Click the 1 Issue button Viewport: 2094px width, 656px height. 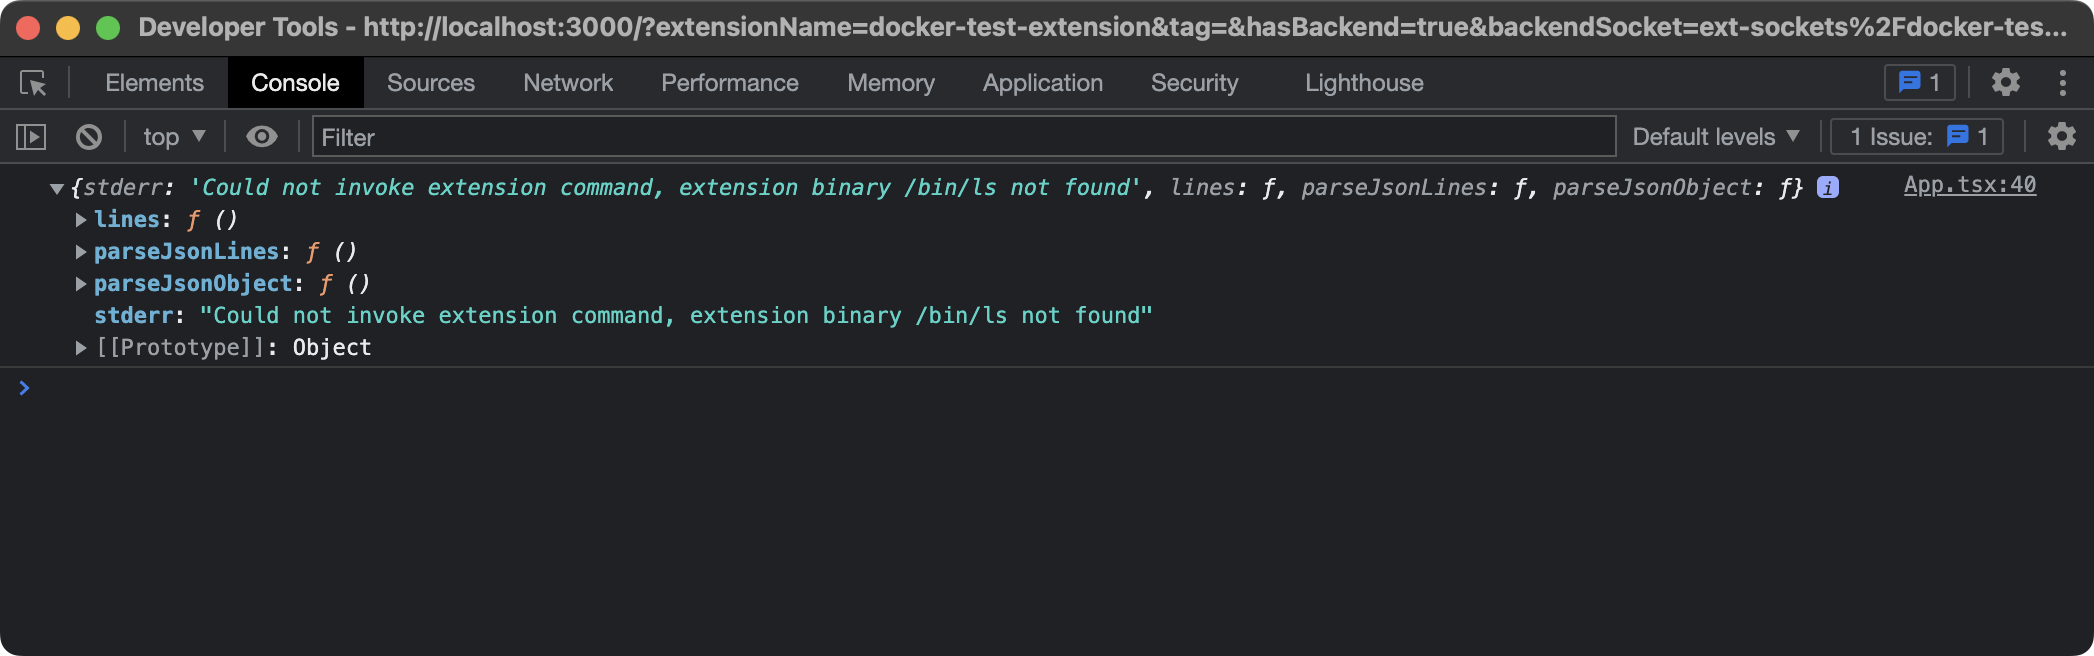click(1916, 137)
